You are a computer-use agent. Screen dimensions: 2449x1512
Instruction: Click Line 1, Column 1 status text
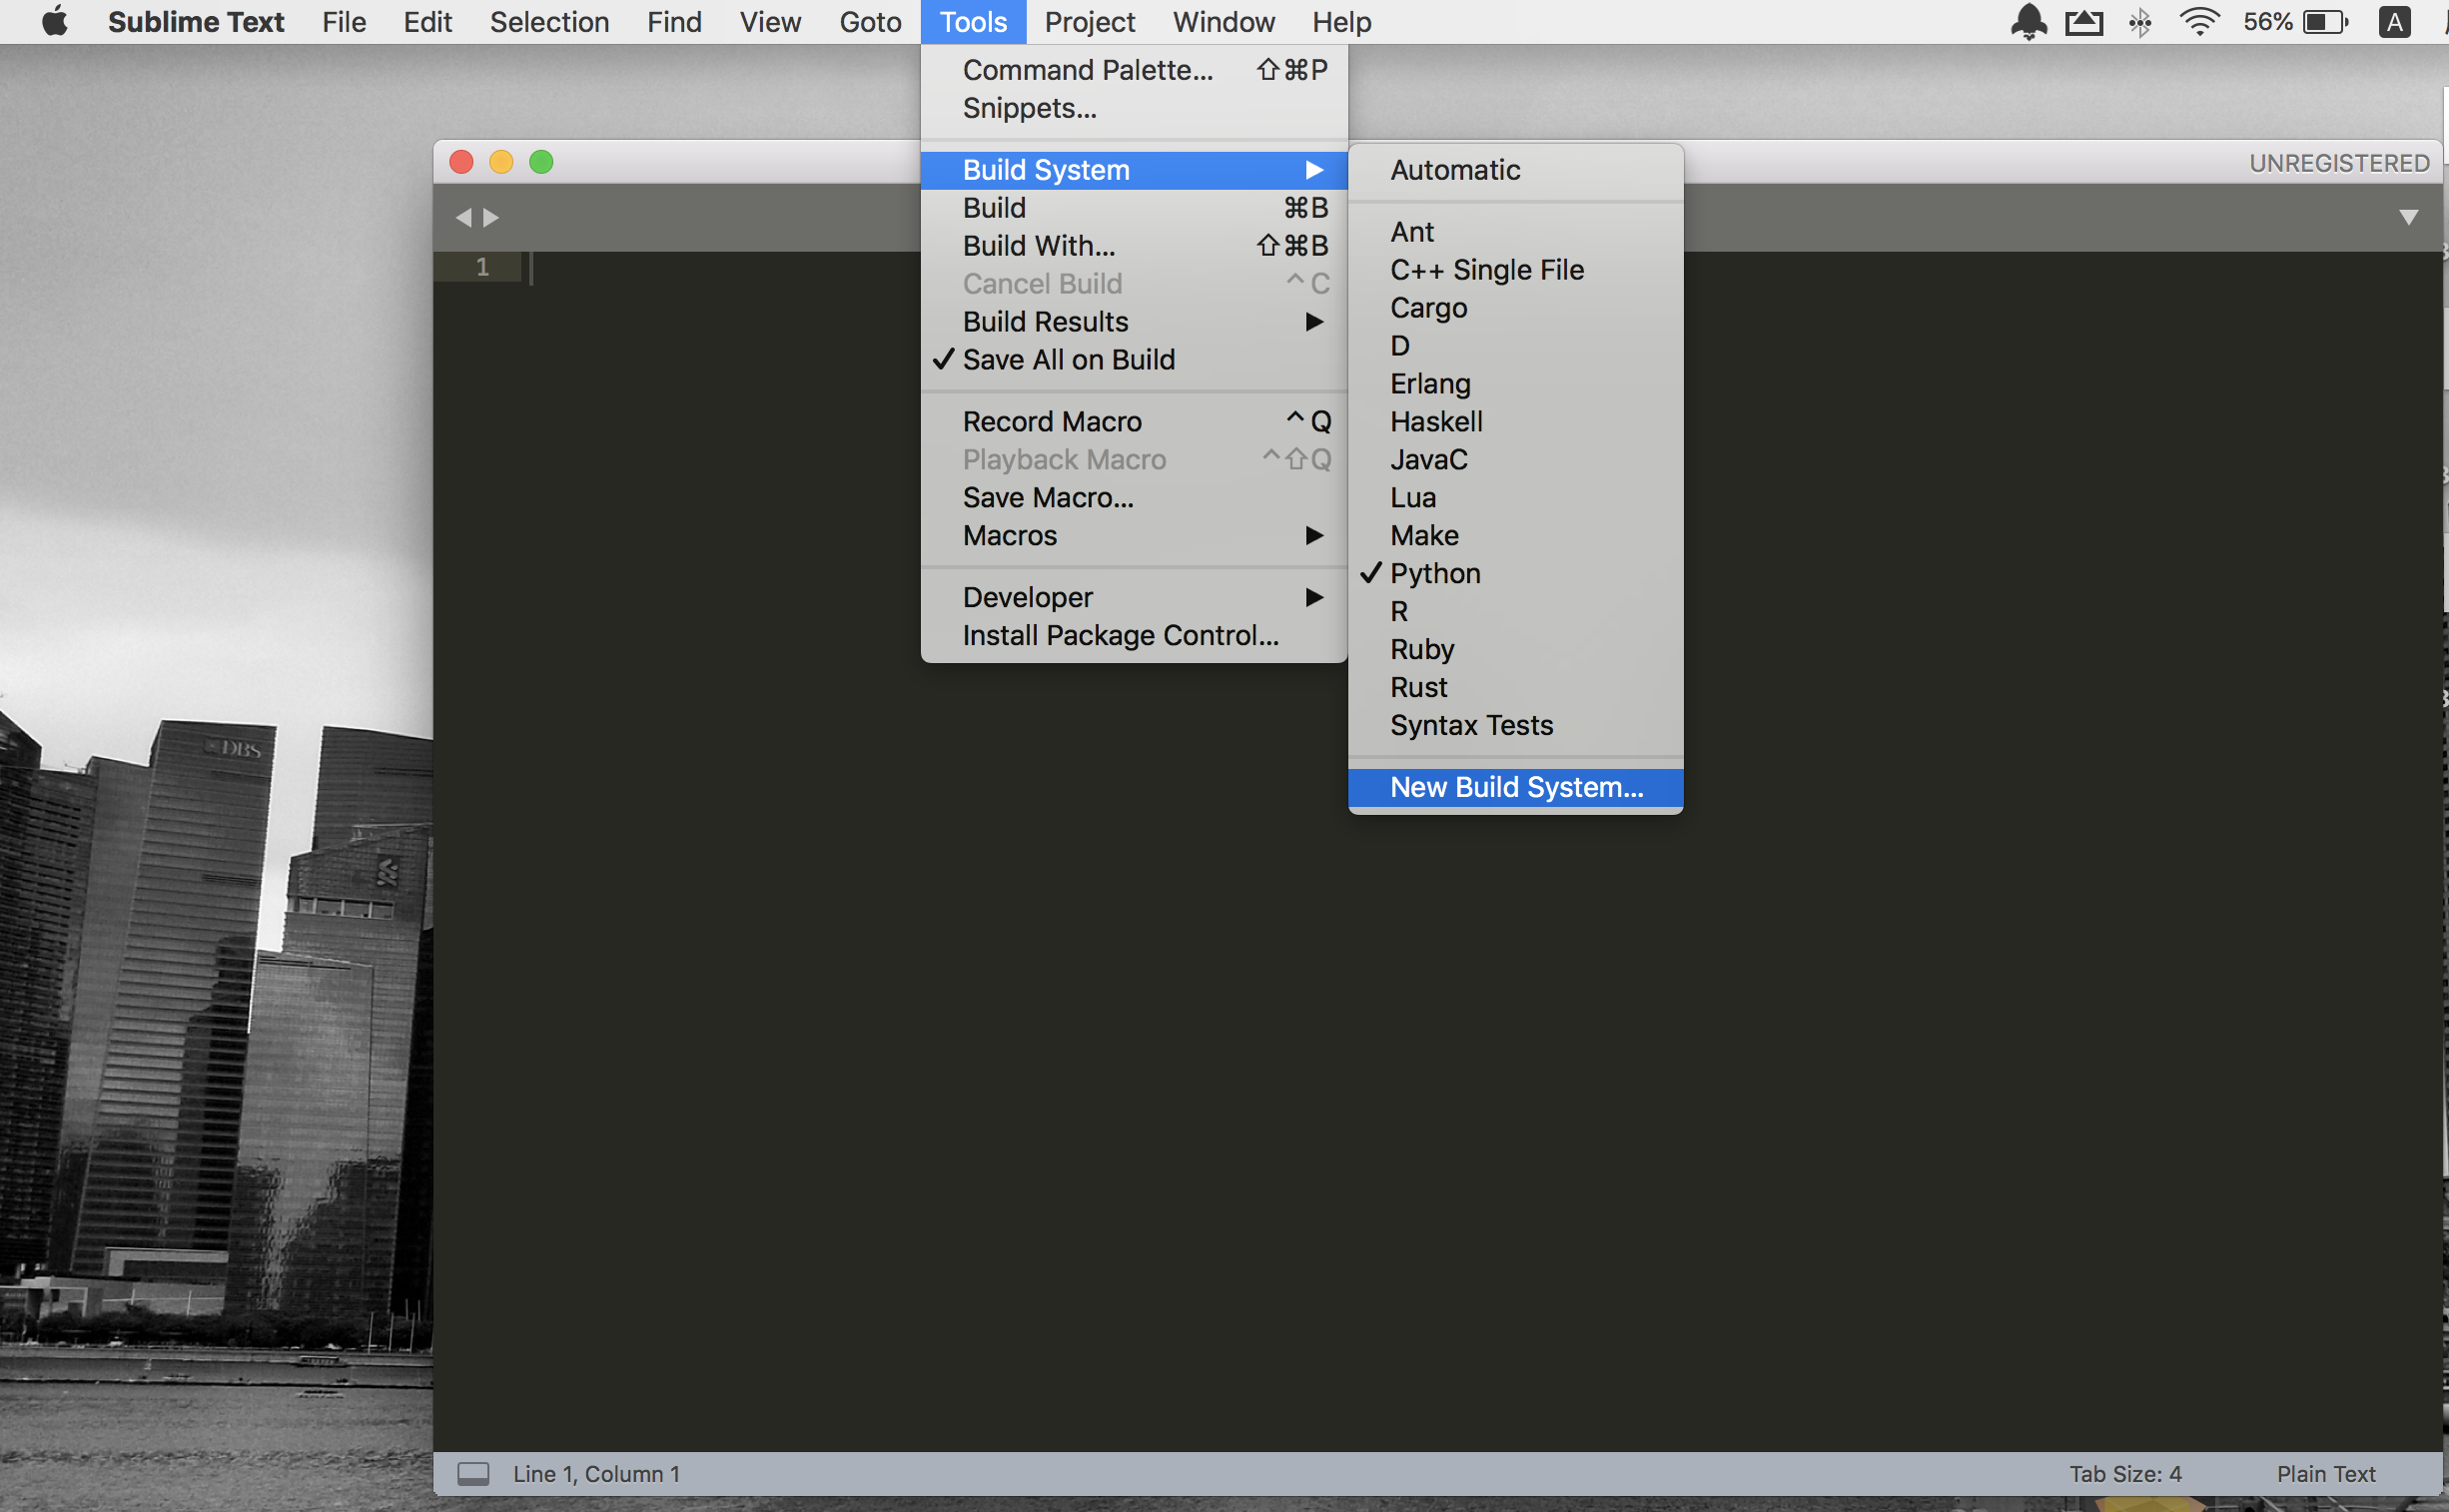click(x=596, y=1473)
